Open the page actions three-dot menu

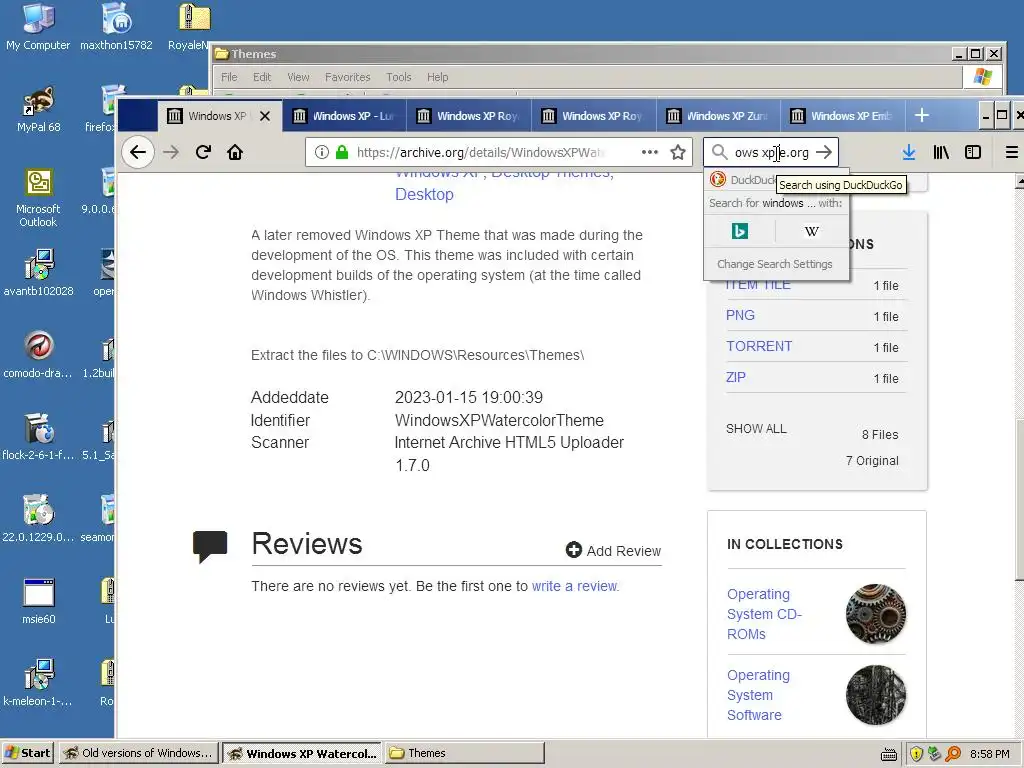point(649,152)
